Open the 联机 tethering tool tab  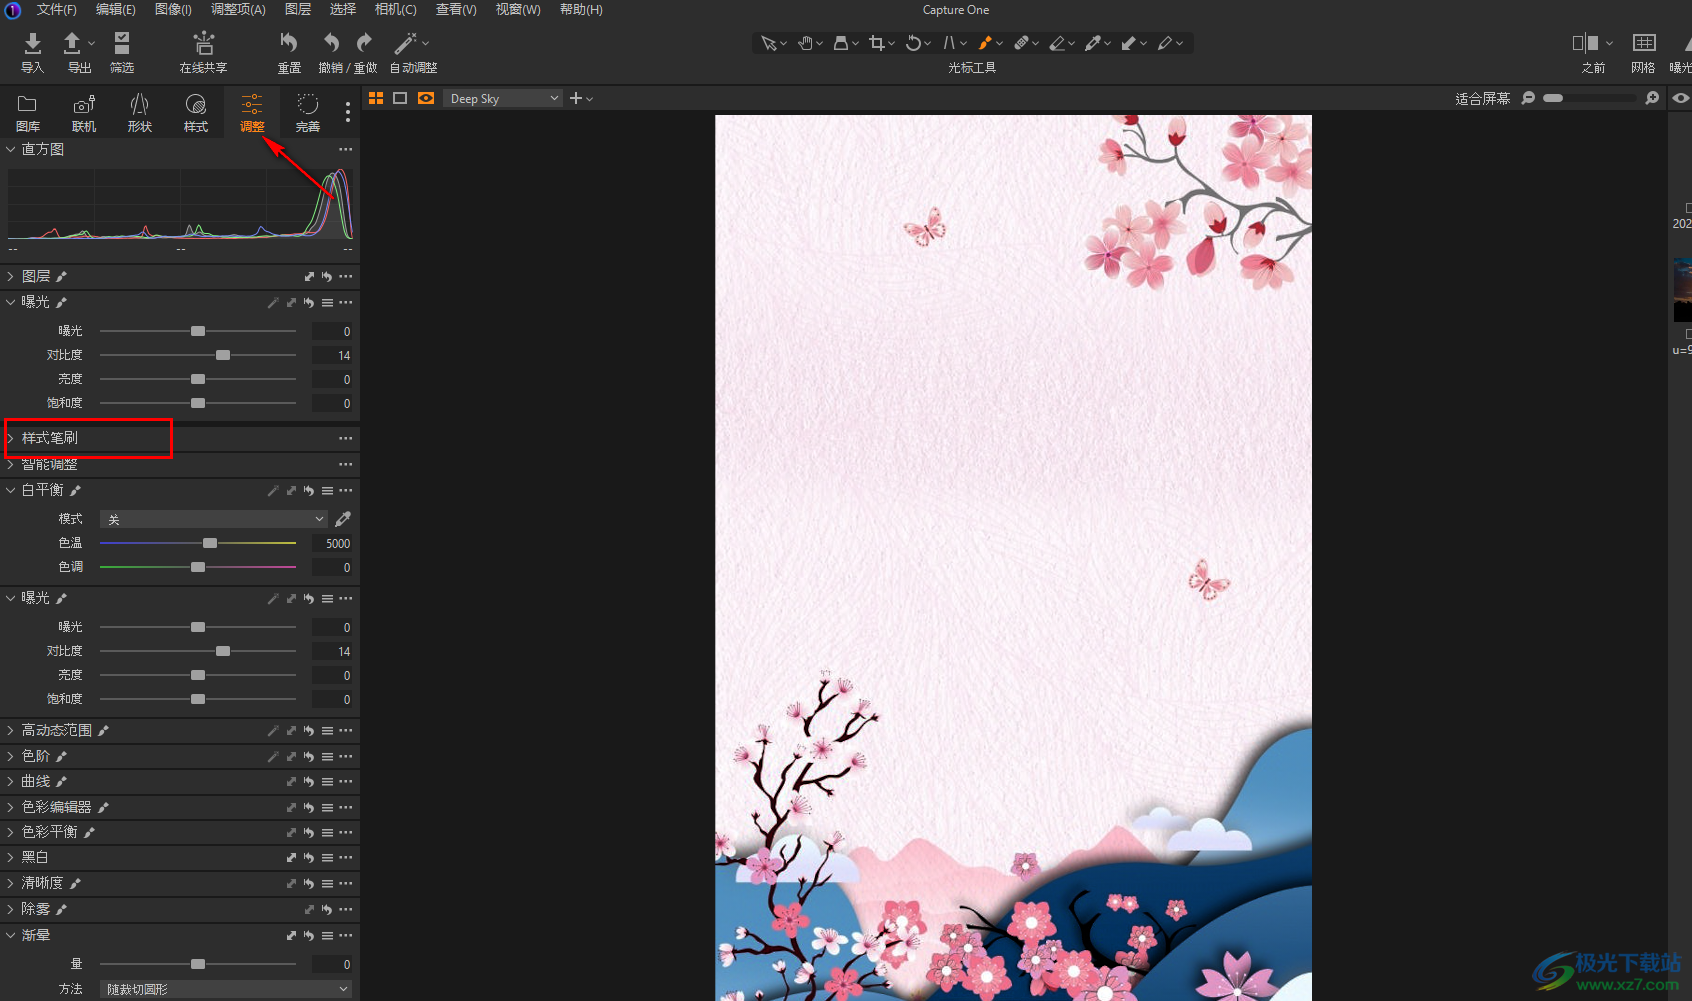(84, 113)
